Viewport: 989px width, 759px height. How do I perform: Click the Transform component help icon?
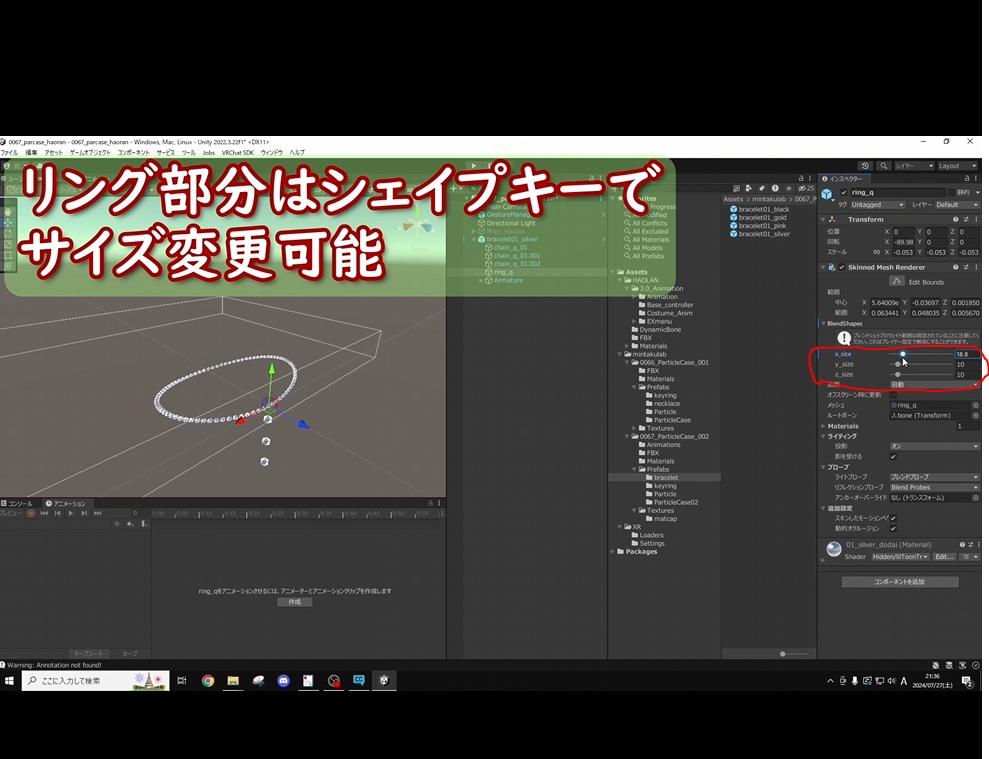click(956, 219)
